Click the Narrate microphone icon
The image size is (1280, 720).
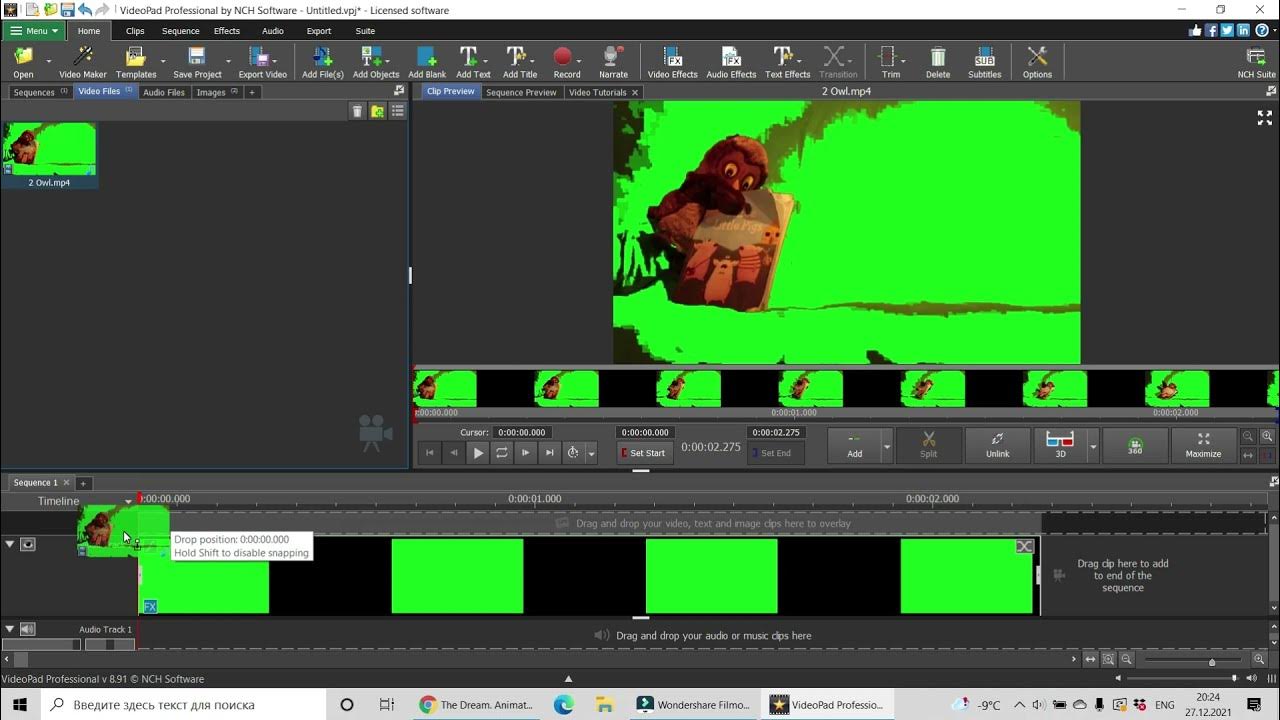(613, 62)
